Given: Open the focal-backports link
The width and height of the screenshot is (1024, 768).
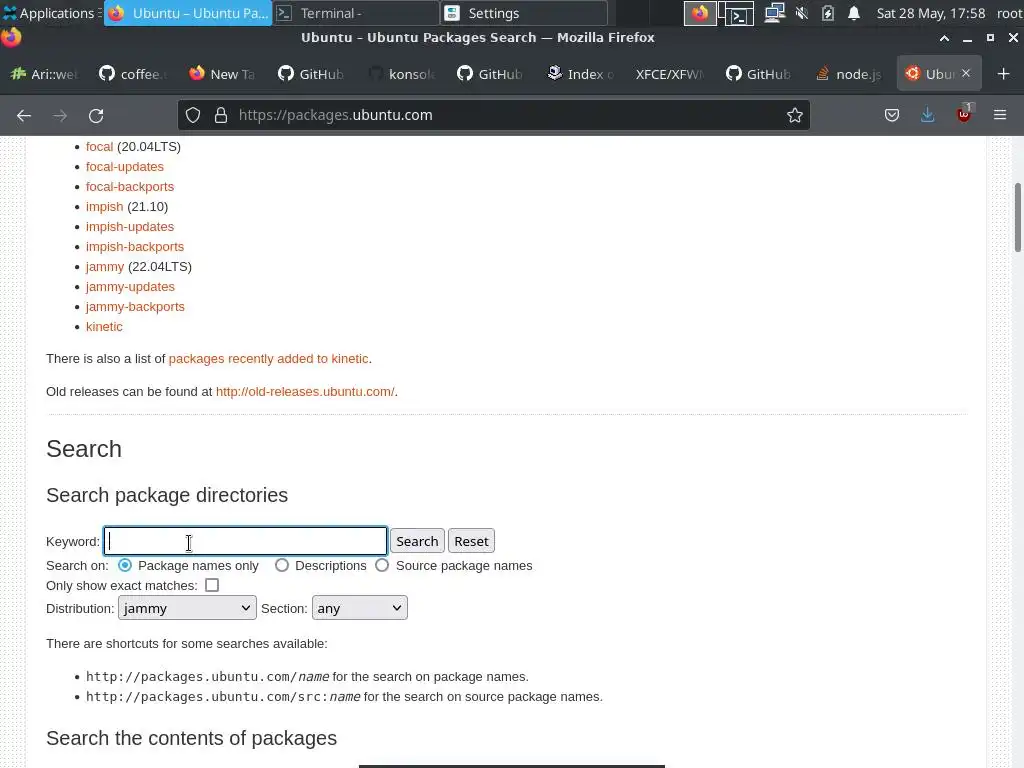Looking at the screenshot, I should point(130,187).
